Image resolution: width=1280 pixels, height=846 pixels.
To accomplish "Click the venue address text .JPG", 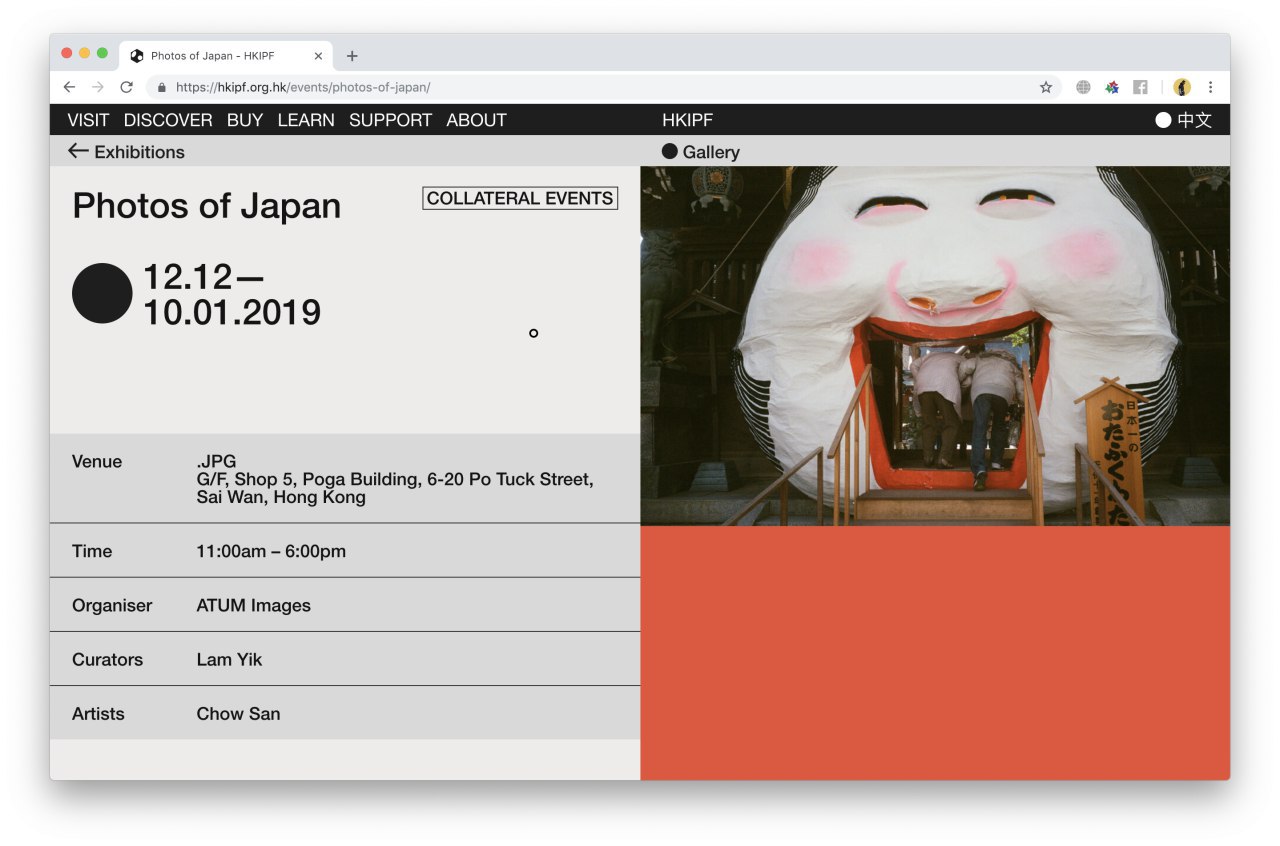I will point(217,461).
